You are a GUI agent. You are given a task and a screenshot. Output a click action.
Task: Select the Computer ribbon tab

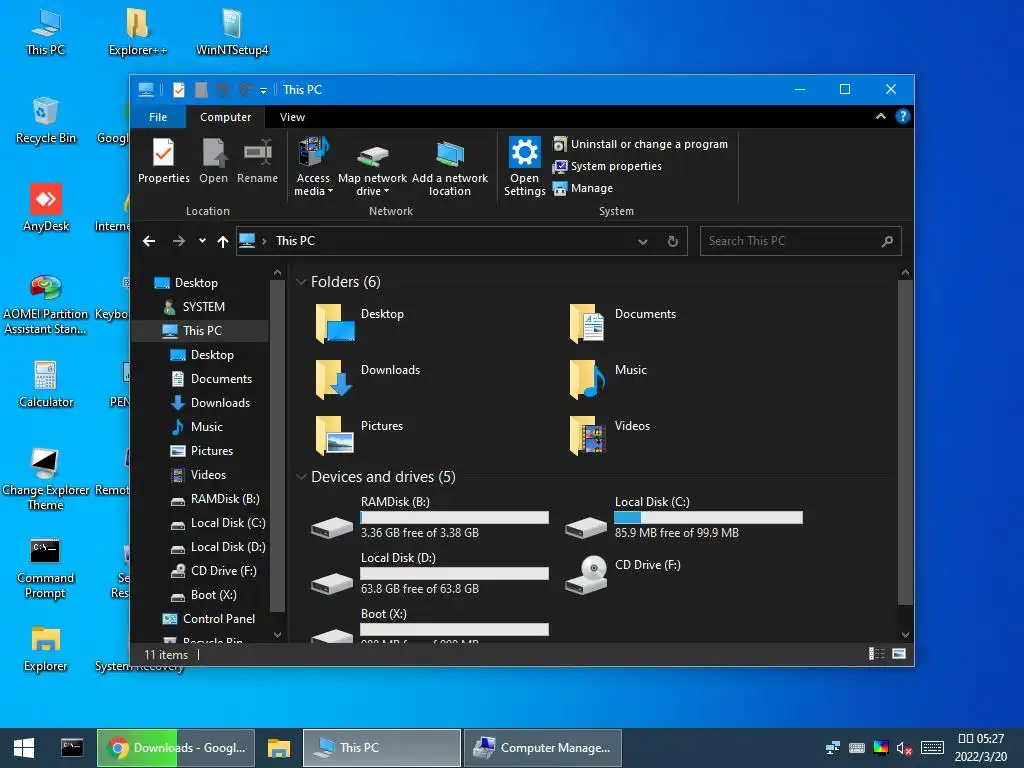pyautogui.click(x=225, y=117)
